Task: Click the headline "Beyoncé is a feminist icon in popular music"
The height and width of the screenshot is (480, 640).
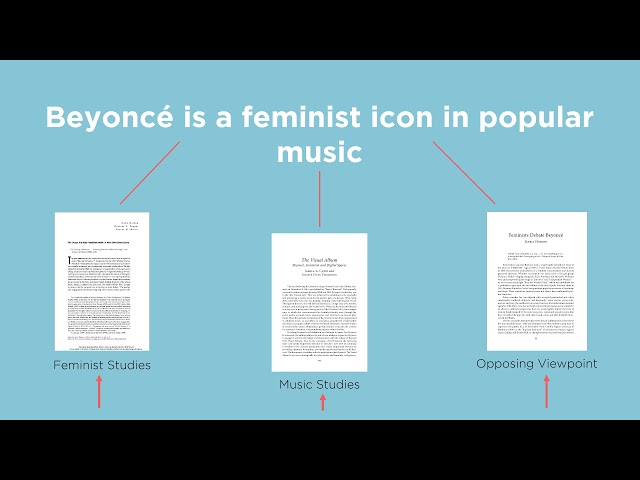Action: 320,134
